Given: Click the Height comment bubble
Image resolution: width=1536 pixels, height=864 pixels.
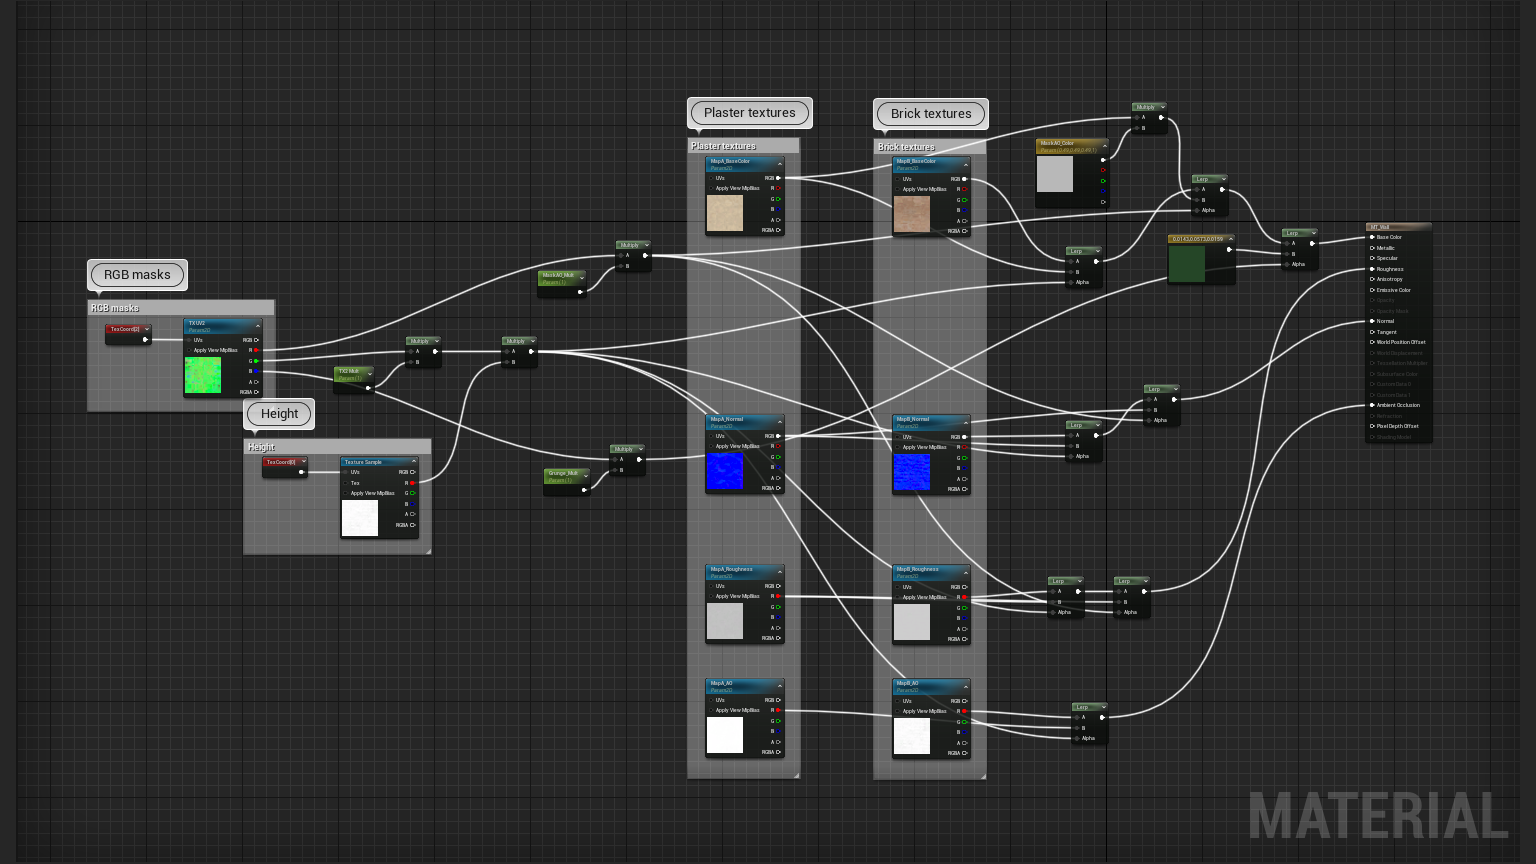Looking at the screenshot, I should tap(278, 413).
